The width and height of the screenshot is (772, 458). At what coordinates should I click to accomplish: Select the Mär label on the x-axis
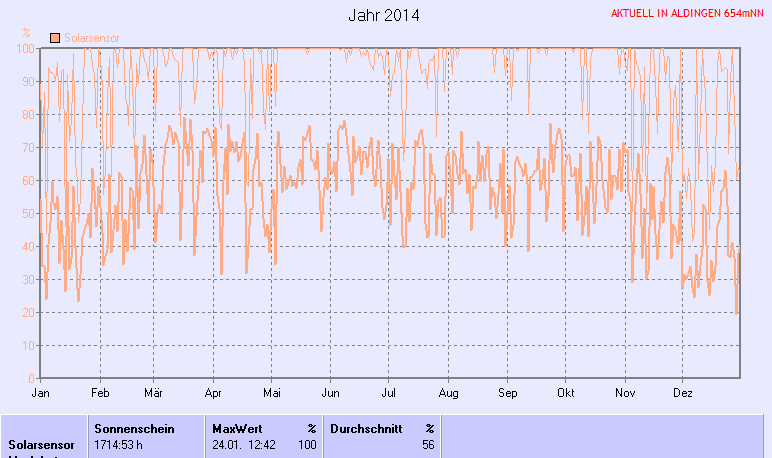coord(153,393)
